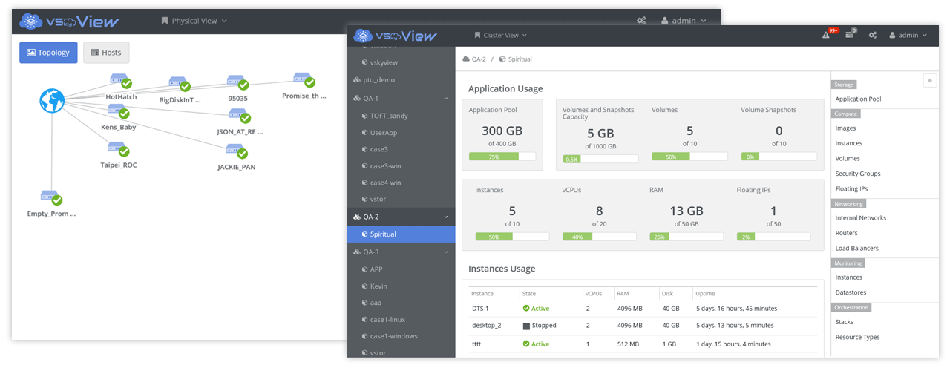
Task: Click uptime '5 days, 16 hours, 45 minutes'
Action: (737, 309)
